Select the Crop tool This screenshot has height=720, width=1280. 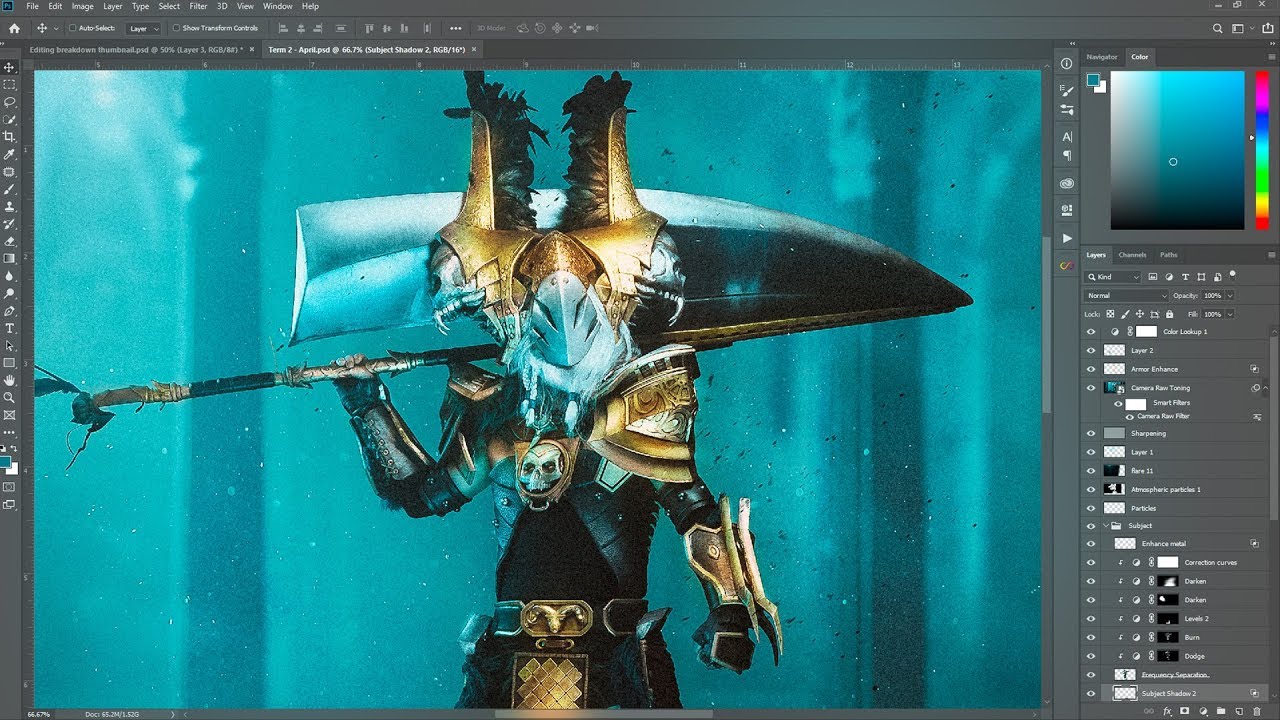click(x=10, y=137)
